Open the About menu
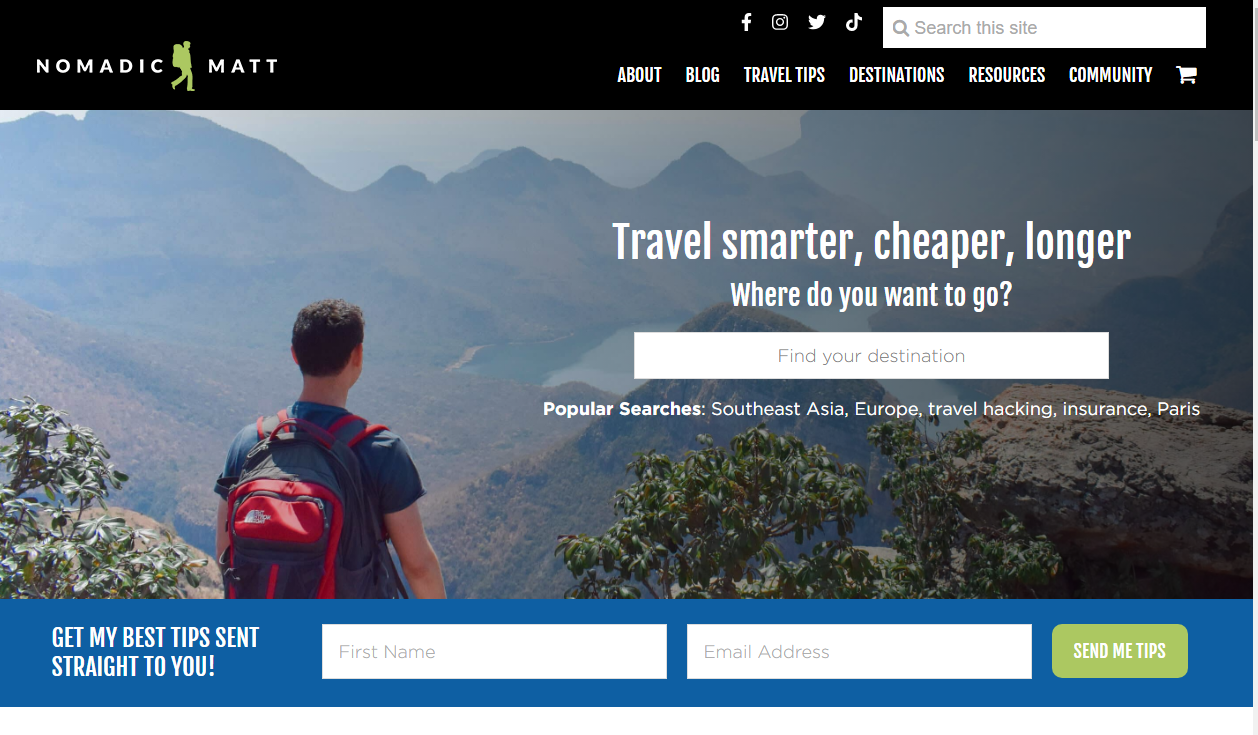Image resolution: width=1258 pixels, height=735 pixels. 639,75
